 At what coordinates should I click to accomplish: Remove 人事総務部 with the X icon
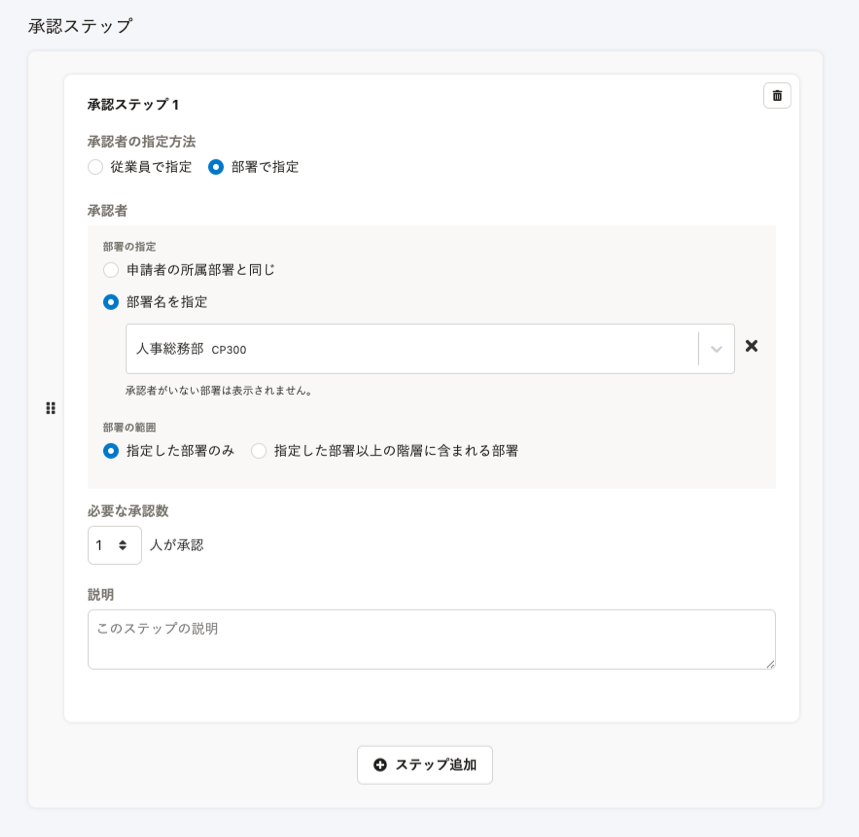pyautogui.click(x=752, y=346)
